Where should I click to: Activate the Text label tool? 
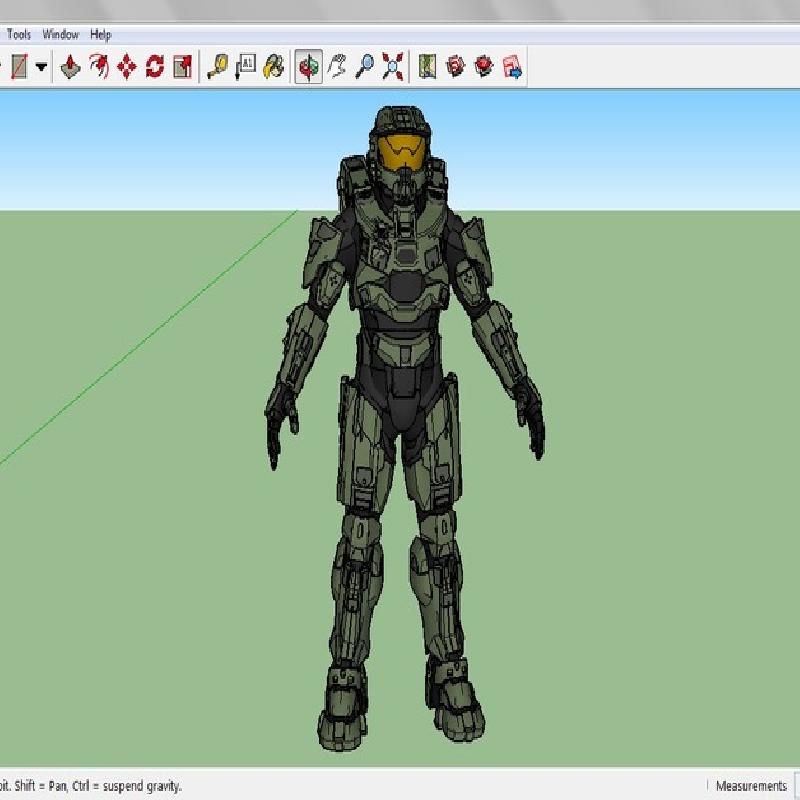click(x=245, y=67)
